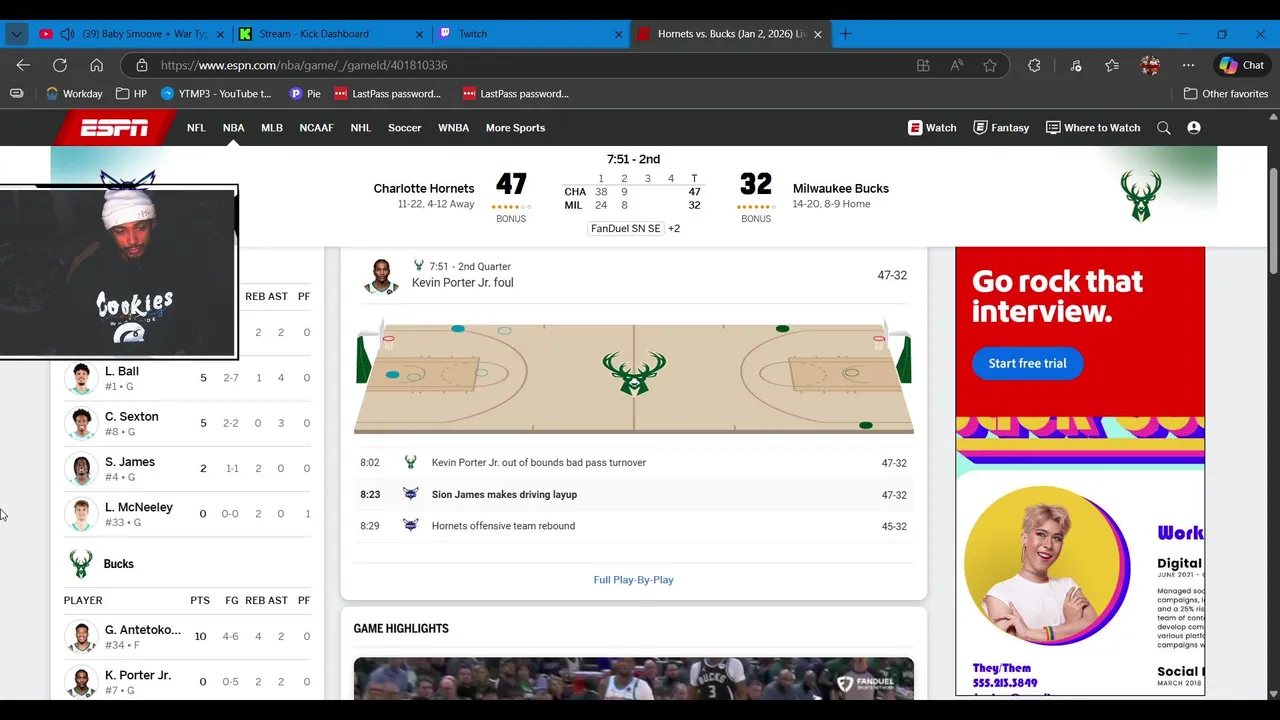Select NFL in ESPN navigation
Viewport: 1280px width, 720px height.
point(196,128)
